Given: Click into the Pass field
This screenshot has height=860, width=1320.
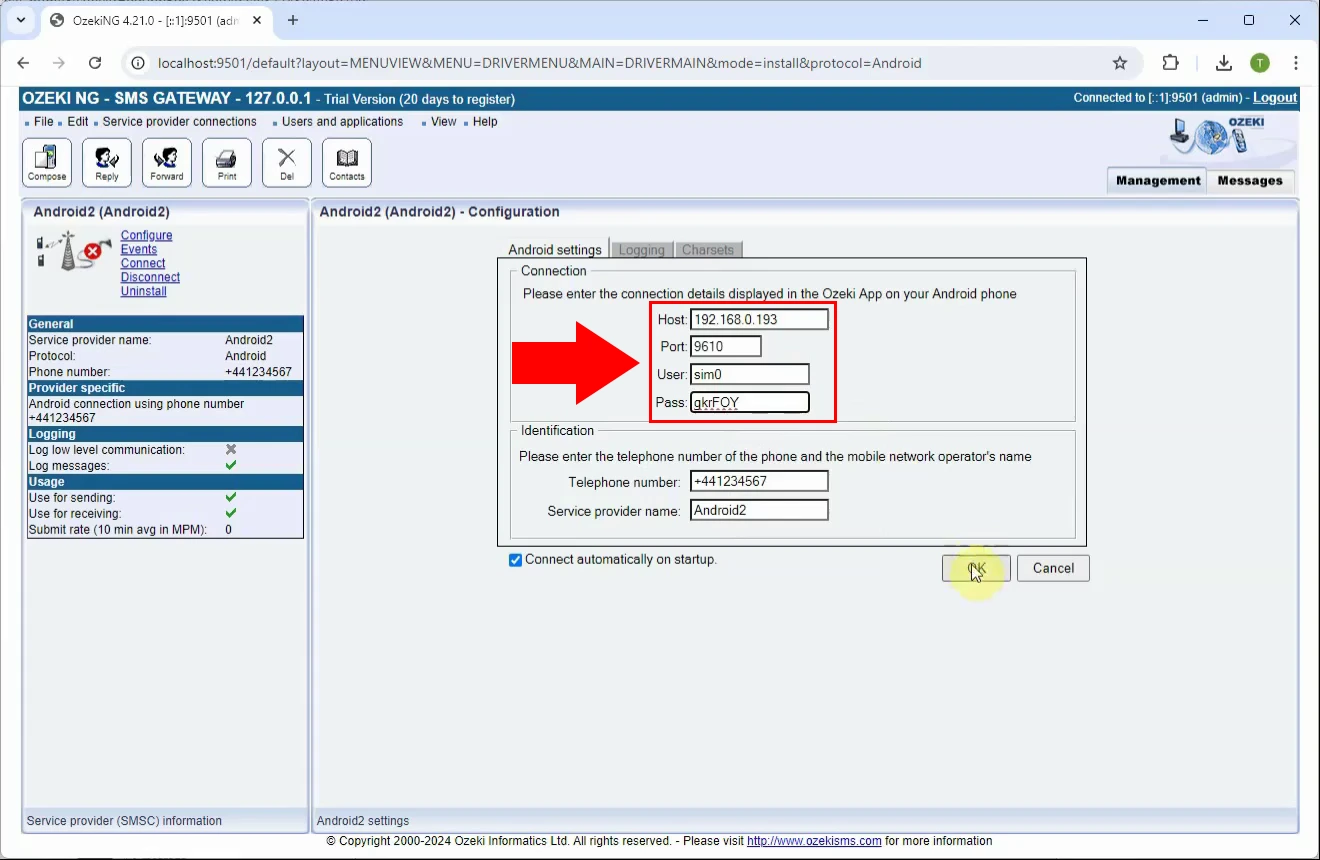Looking at the screenshot, I should click(x=749, y=403).
